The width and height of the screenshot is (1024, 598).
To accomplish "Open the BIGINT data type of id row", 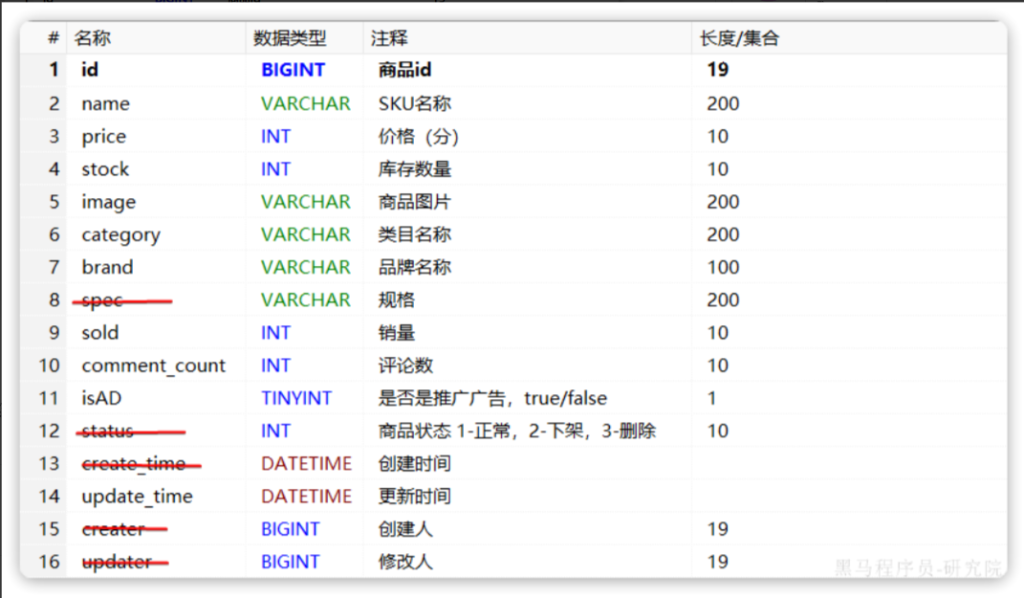I will [293, 70].
